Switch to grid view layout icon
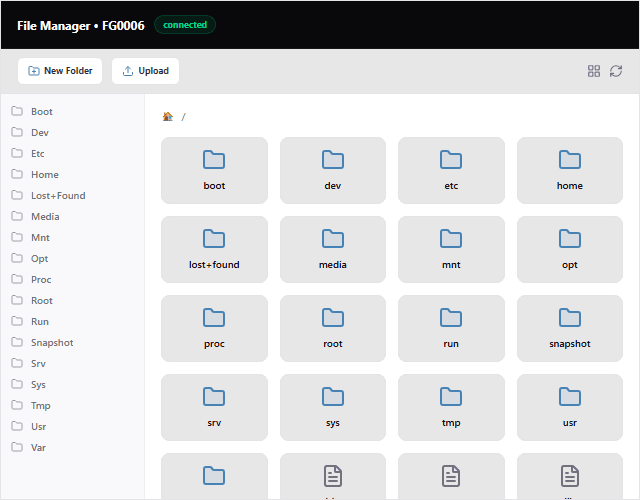 tap(594, 71)
